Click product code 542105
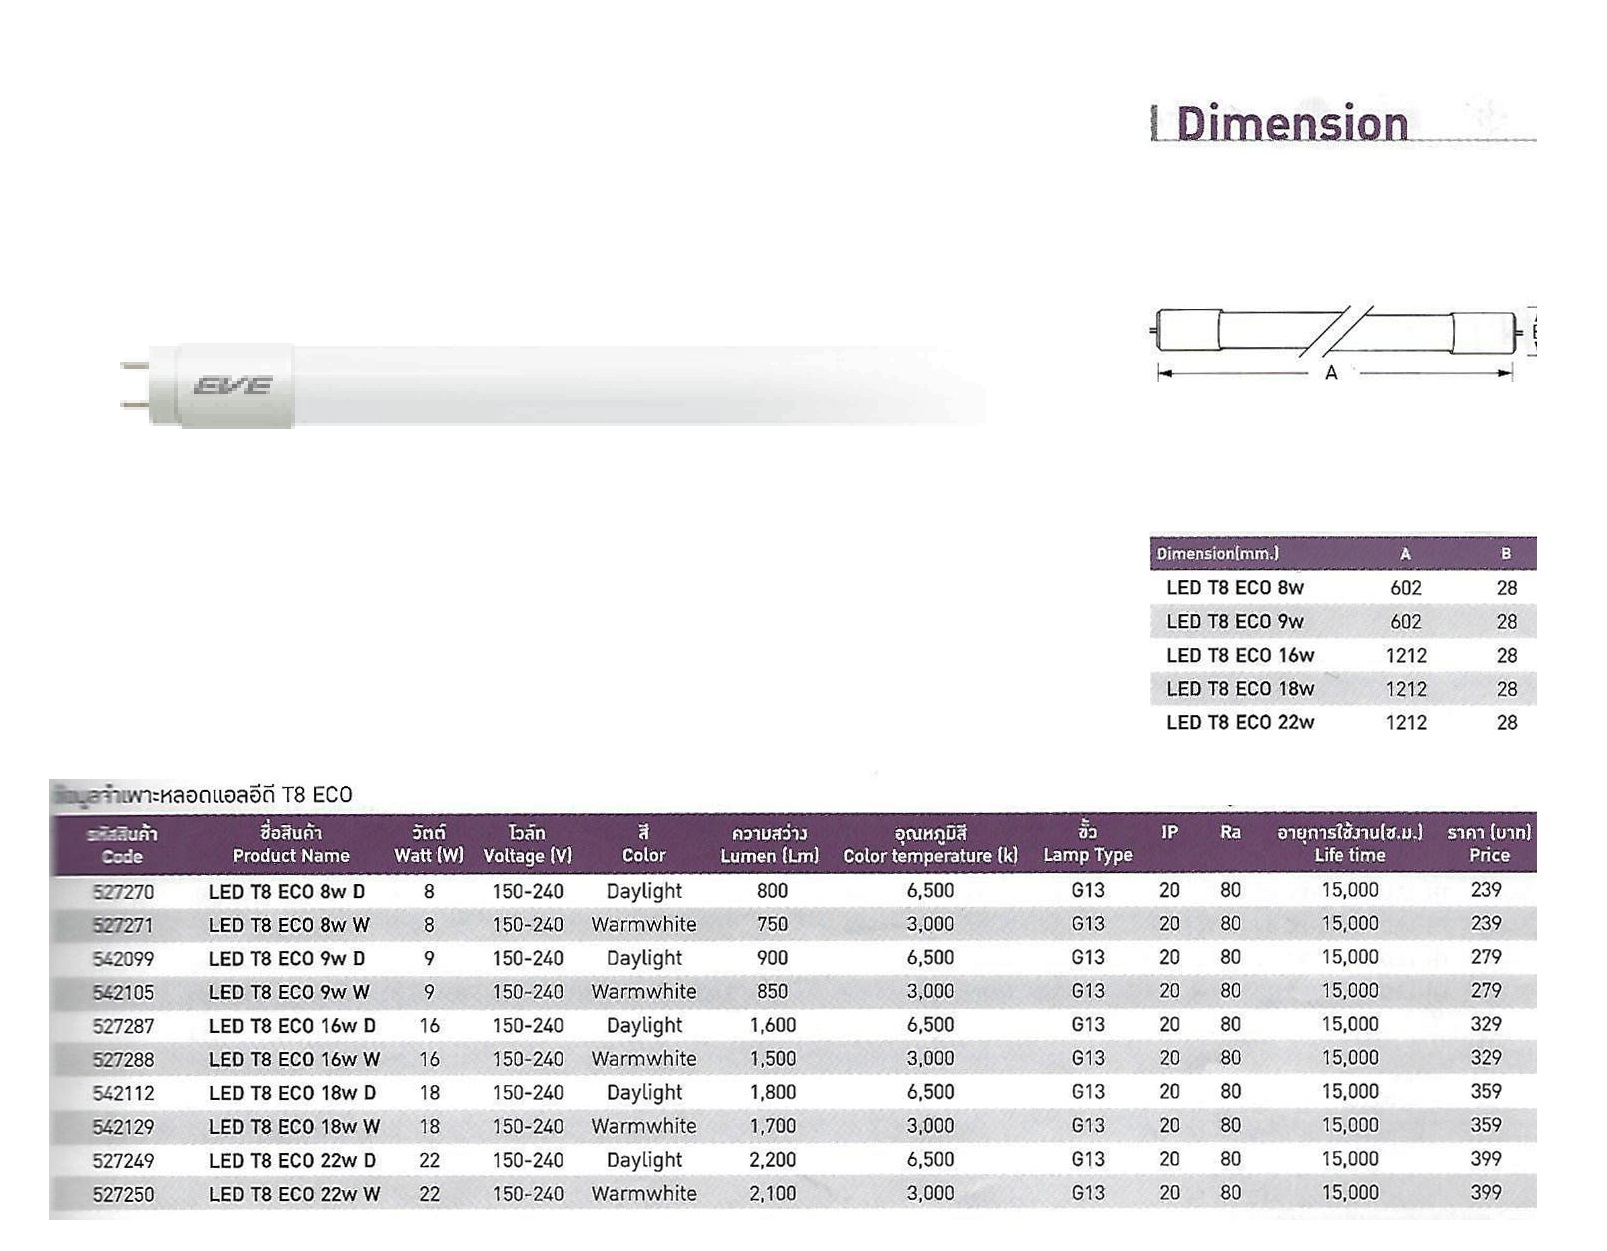 click(x=123, y=993)
